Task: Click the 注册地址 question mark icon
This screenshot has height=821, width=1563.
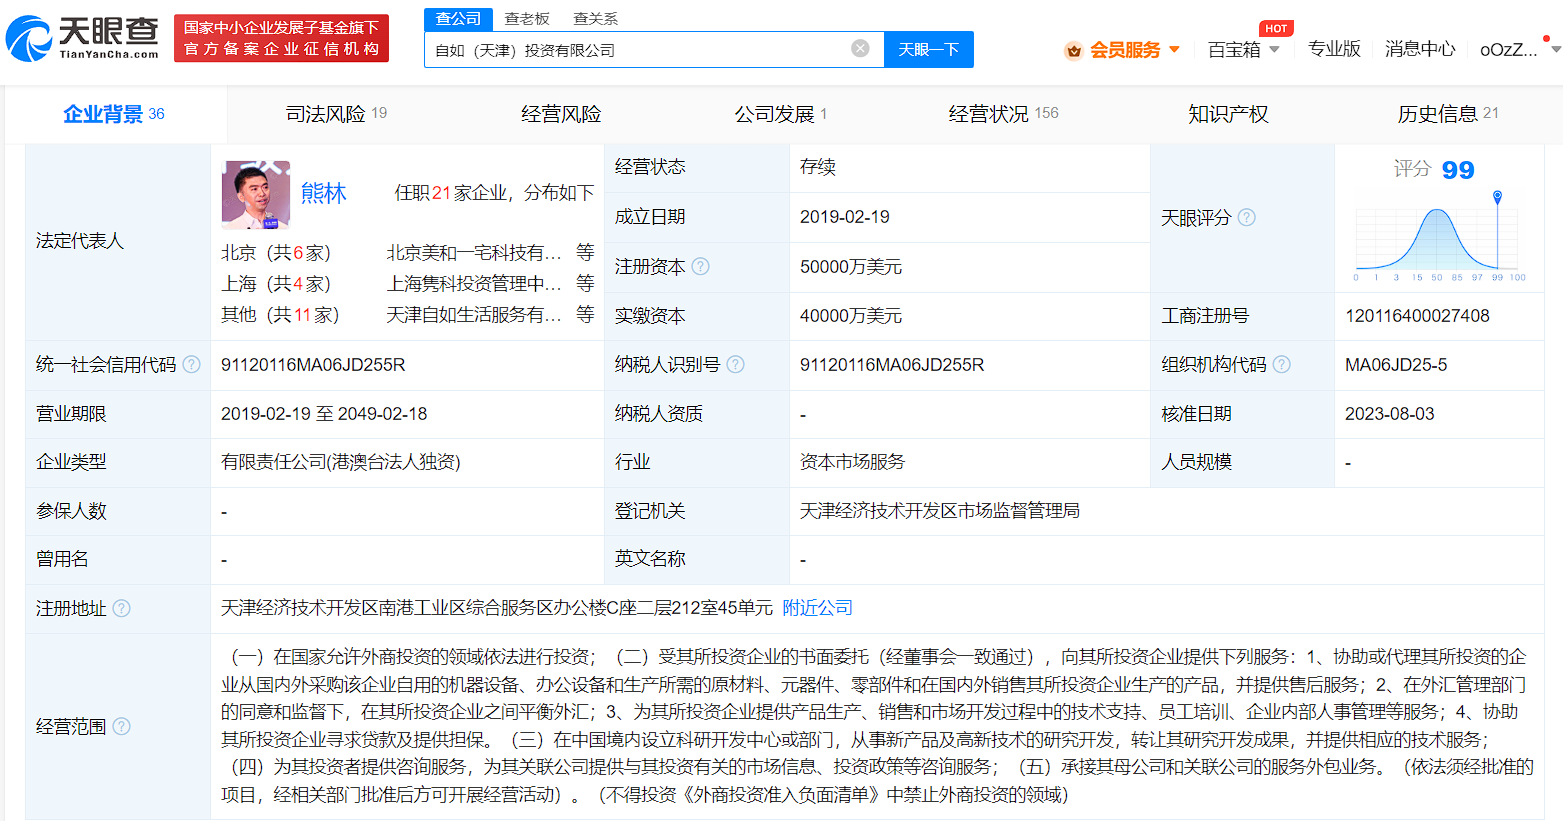Action: (121, 608)
